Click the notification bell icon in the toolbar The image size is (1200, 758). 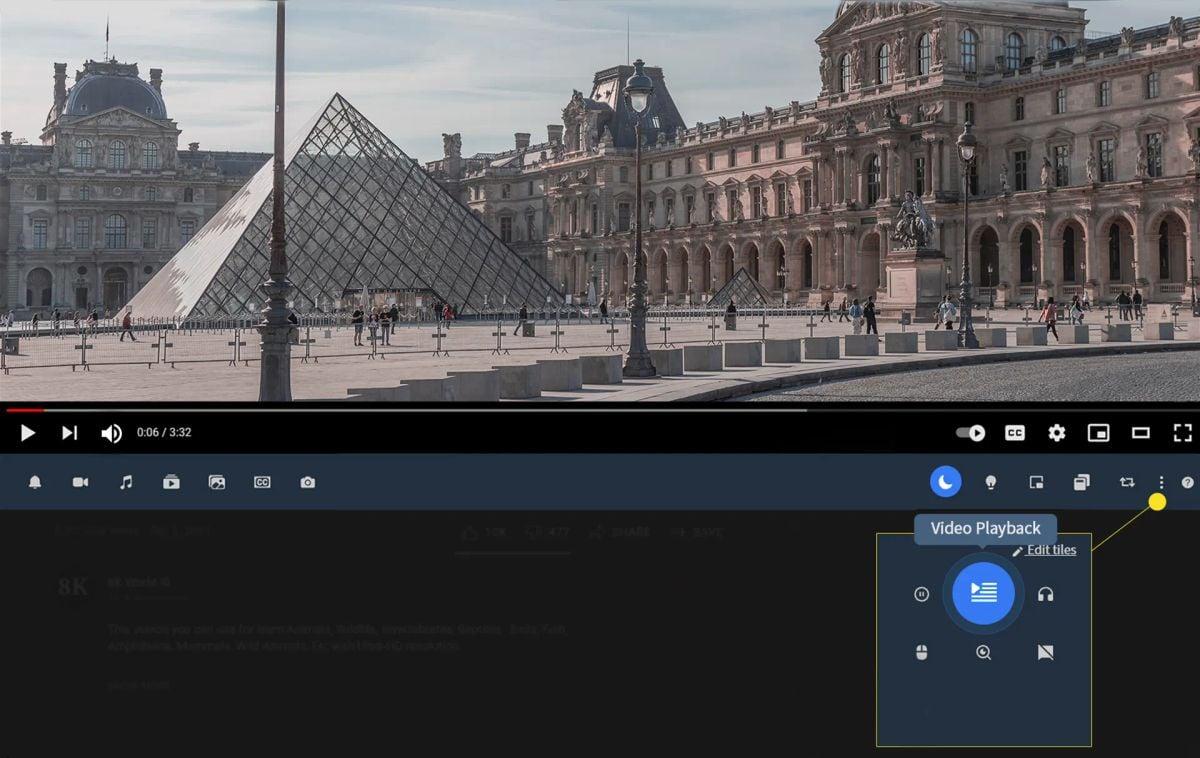click(35, 482)
